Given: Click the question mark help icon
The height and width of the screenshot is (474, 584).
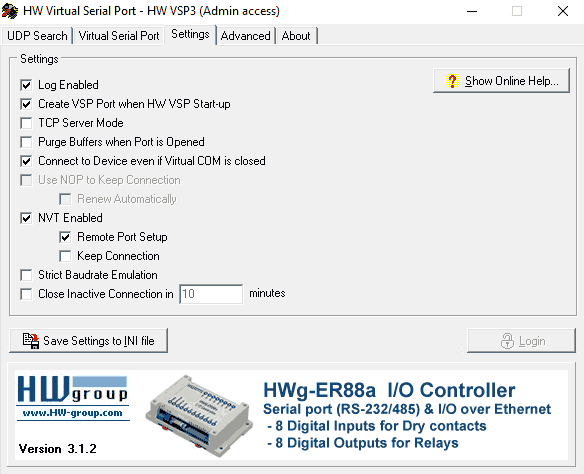Looking at the screenshot, I should 452,80.
